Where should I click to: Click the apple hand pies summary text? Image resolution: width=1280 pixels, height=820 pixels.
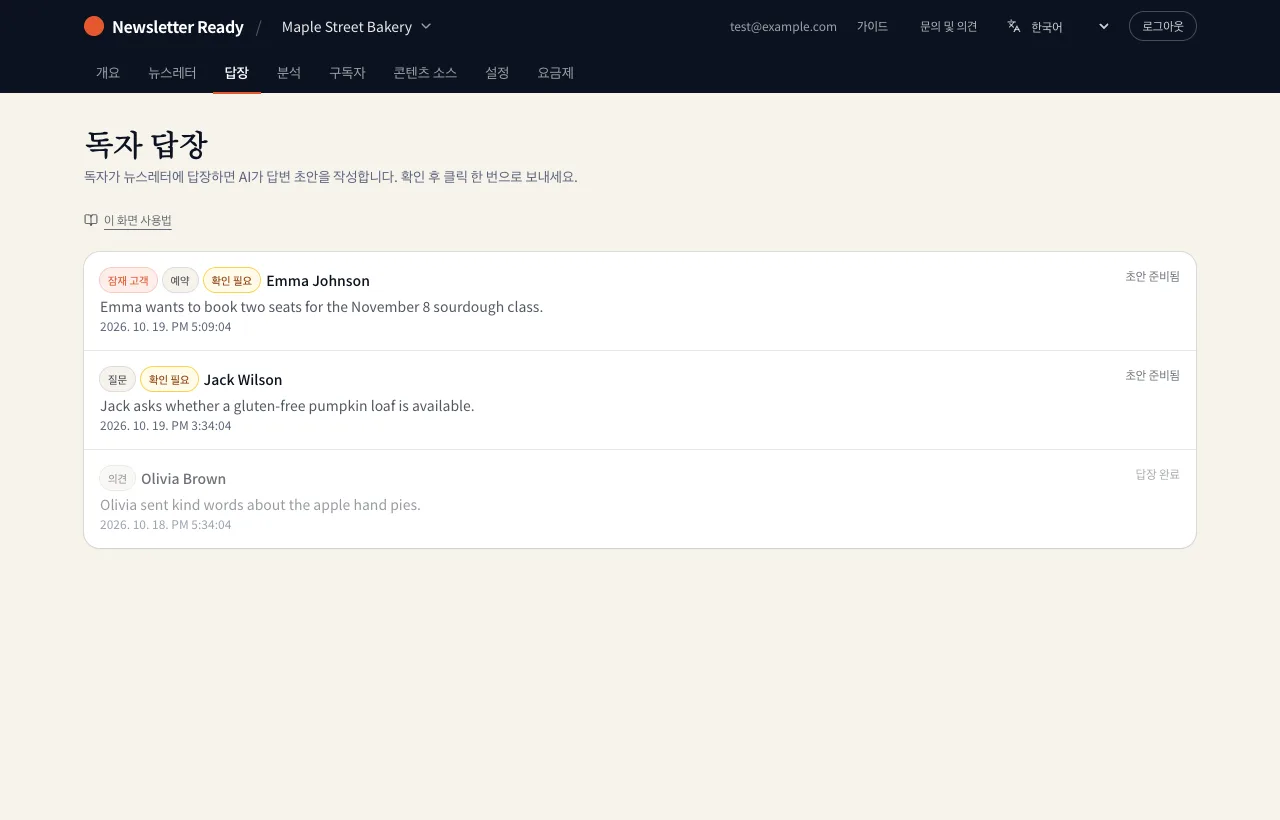point(260,504)
